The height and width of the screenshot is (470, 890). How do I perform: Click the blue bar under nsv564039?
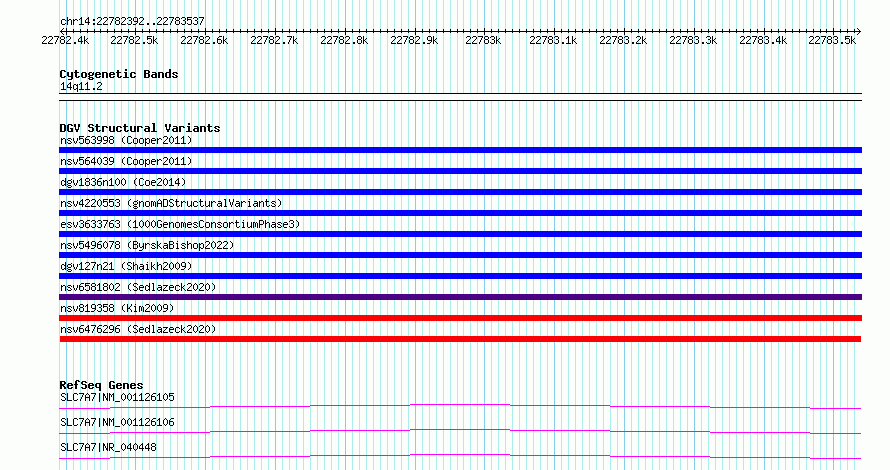460,171
